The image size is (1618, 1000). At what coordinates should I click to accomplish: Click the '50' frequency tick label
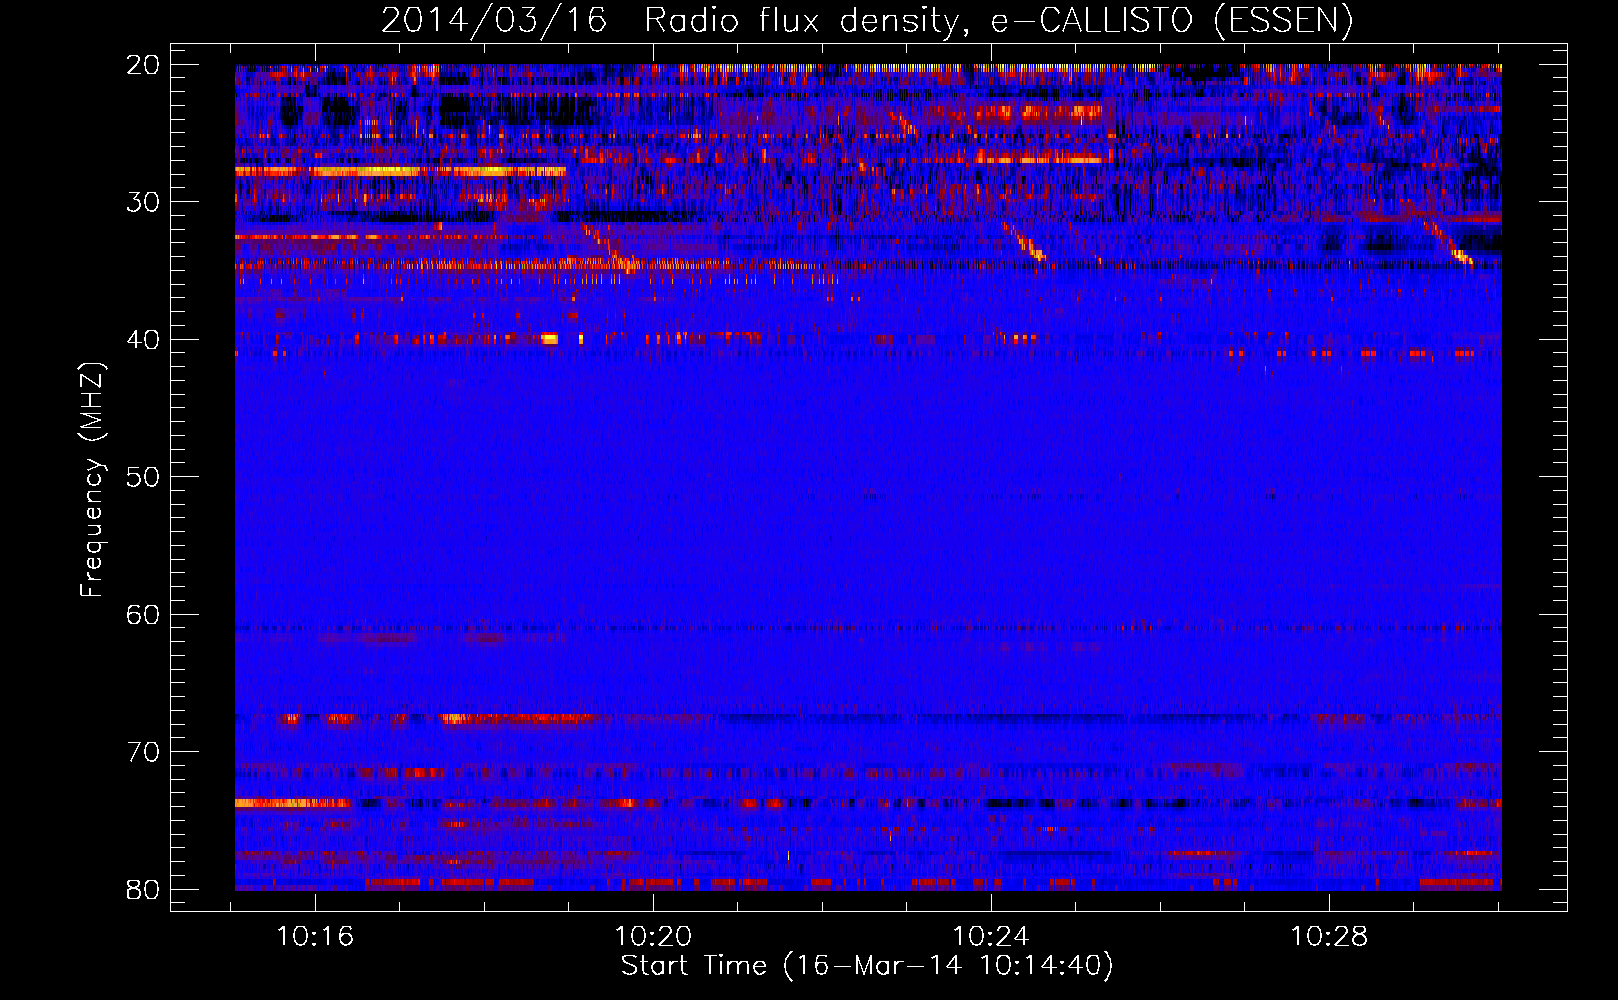pyautogui.click(x=143, y=477)
